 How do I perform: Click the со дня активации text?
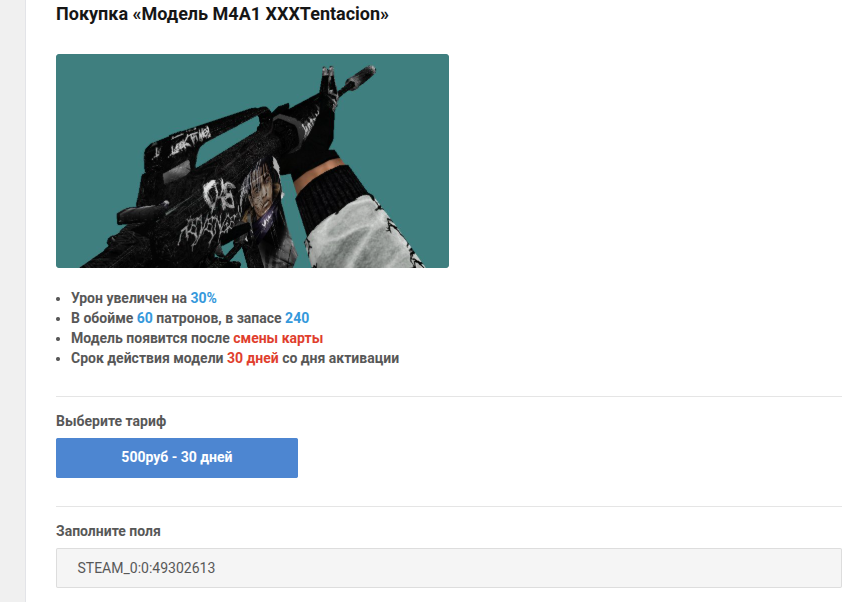pos(340,358)
